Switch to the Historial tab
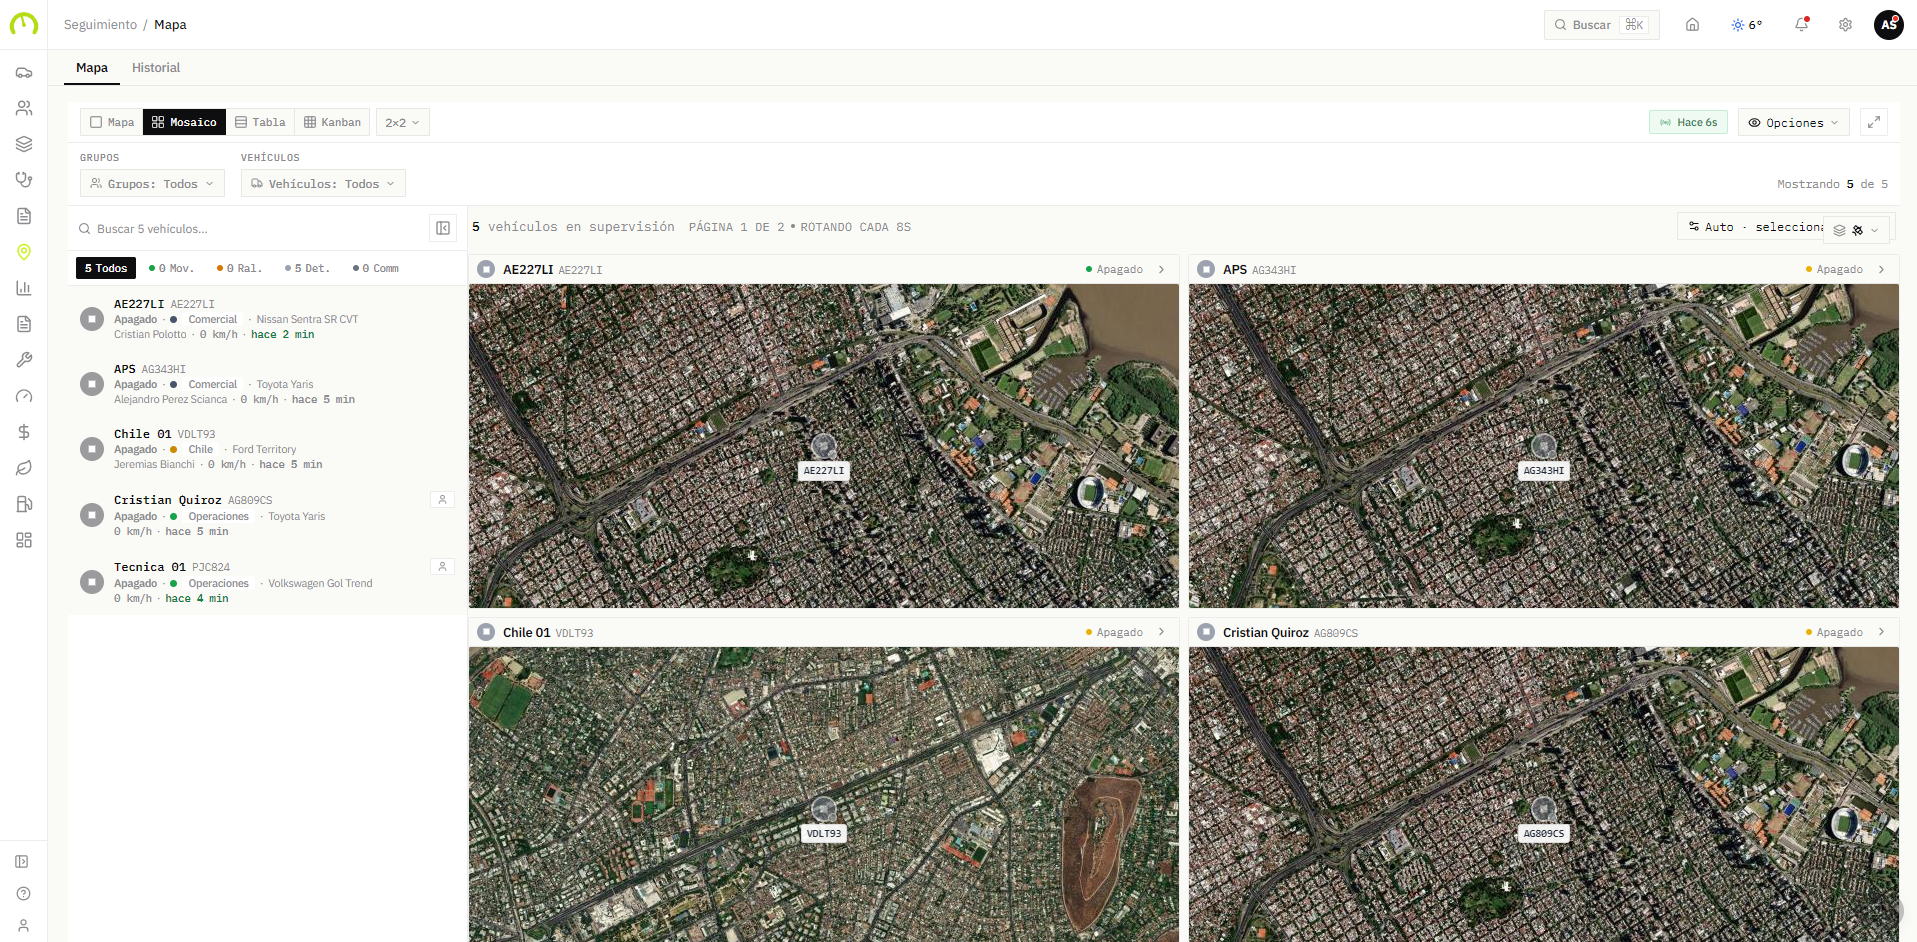The height and width of the screenshot is (942, 1917). [156, 68]
